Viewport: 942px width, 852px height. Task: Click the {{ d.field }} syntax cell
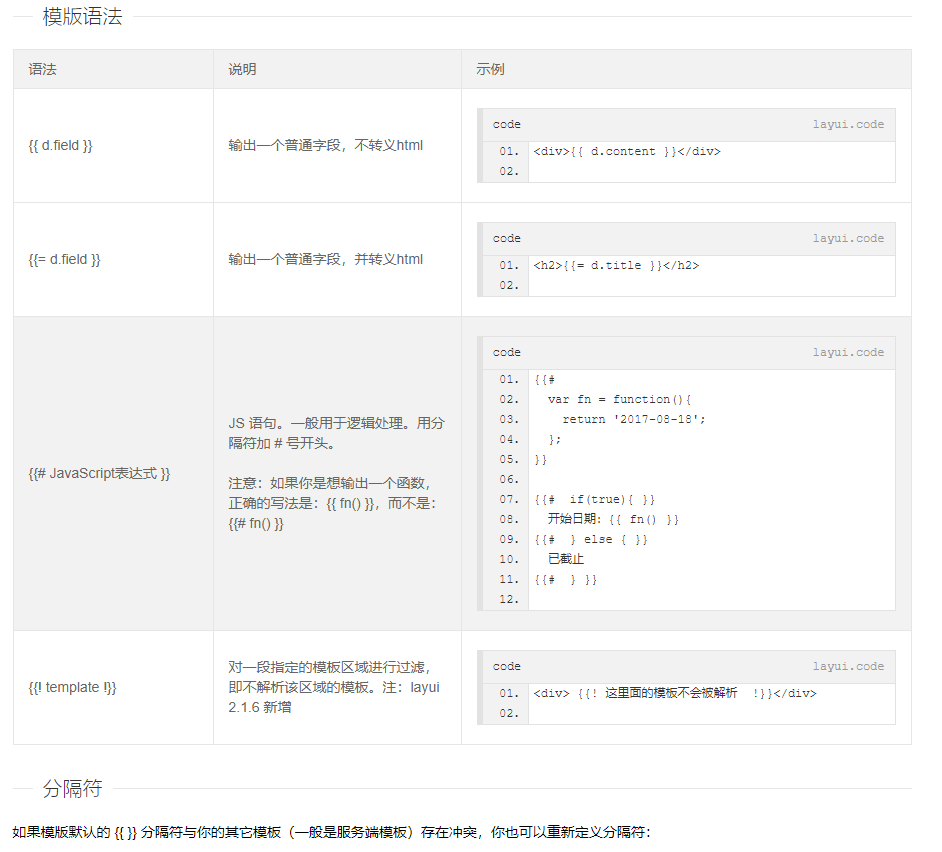coord(61,146)
